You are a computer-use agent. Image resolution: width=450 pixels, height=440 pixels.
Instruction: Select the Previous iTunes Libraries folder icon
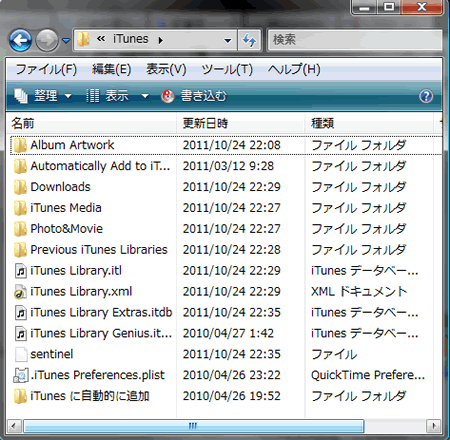click(x=20, y=250)
